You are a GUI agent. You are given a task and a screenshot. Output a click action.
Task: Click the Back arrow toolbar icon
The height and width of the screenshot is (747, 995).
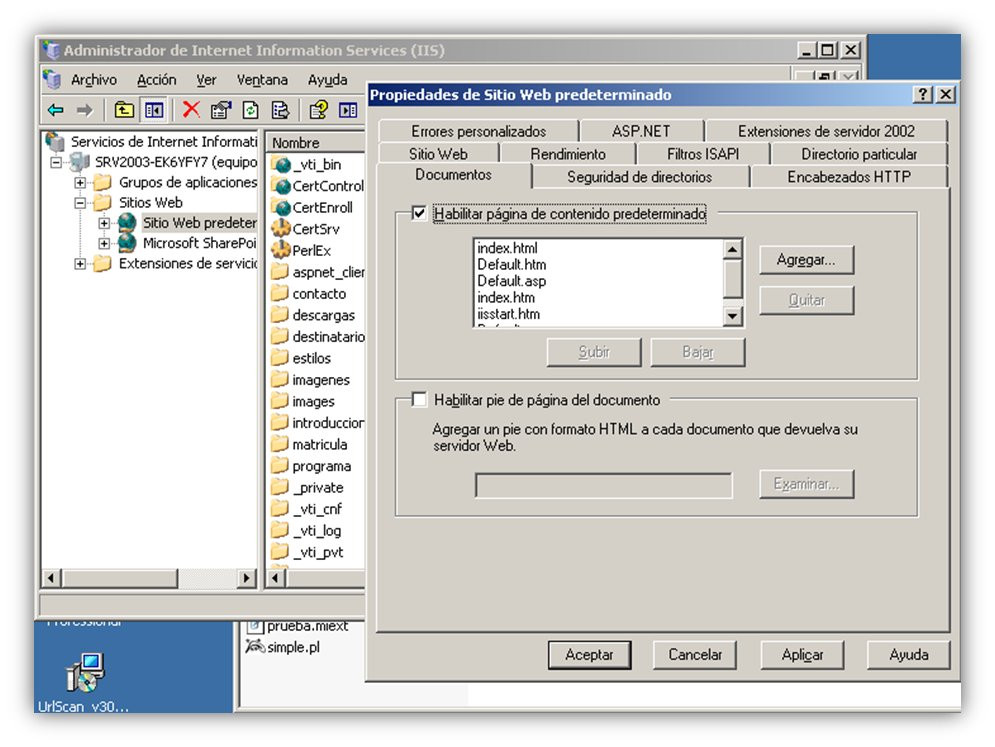point(56,110)
